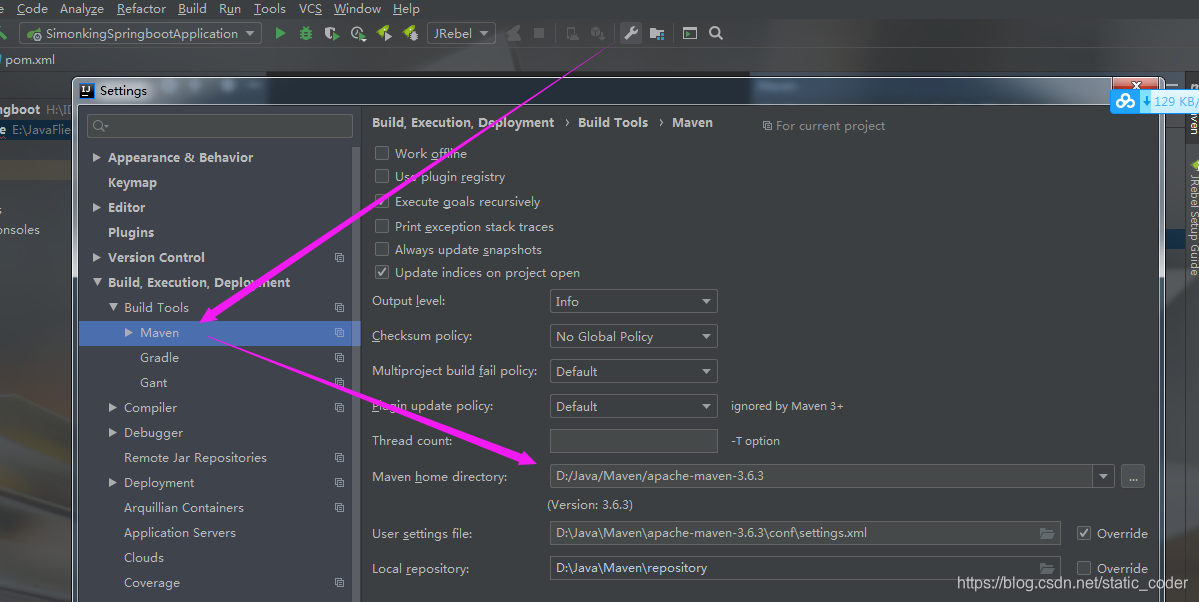1199x602 pixels.
Task: Collapse the Build Tools node
Action: click(x=113, y=308)
